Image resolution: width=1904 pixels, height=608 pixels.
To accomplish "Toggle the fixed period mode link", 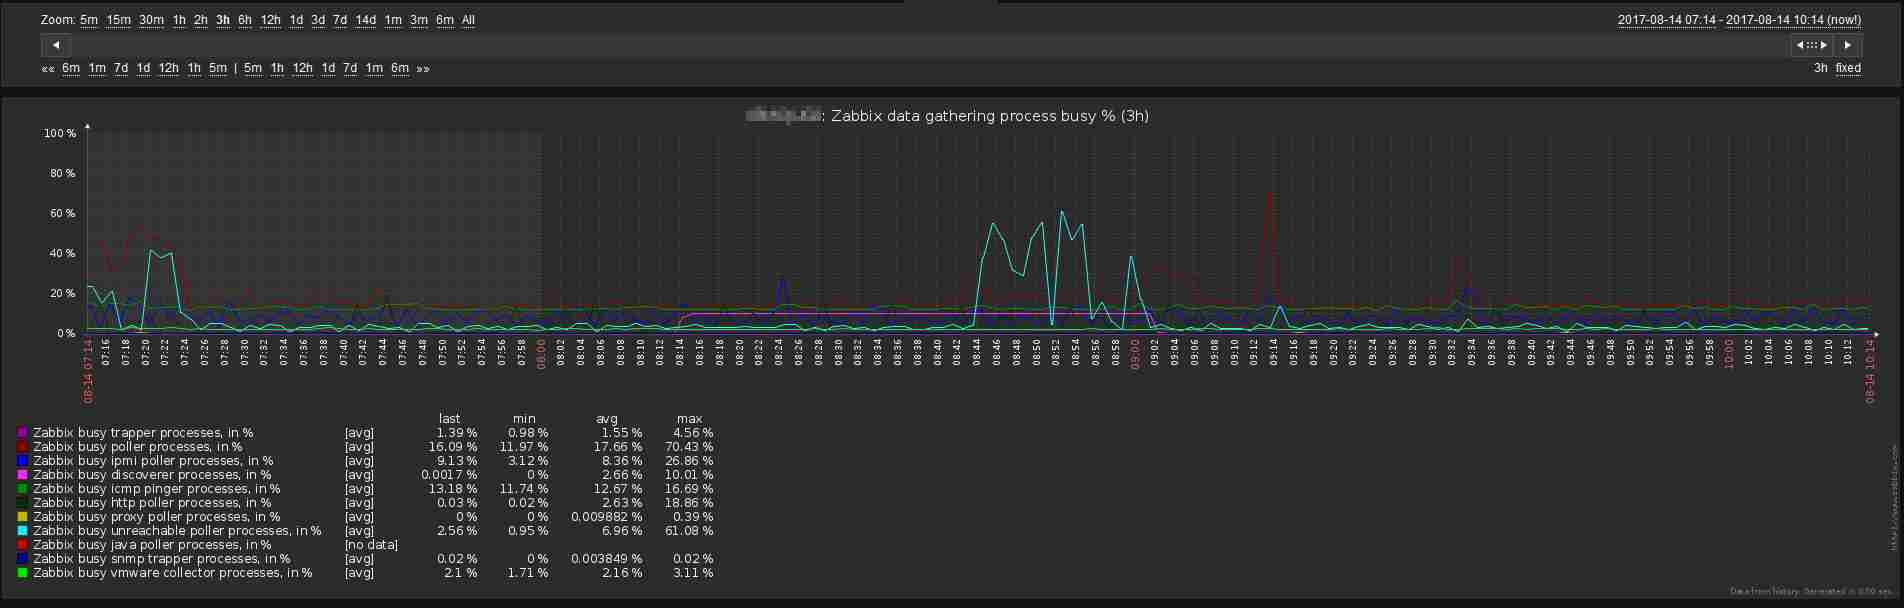I will pos(1848,69).
